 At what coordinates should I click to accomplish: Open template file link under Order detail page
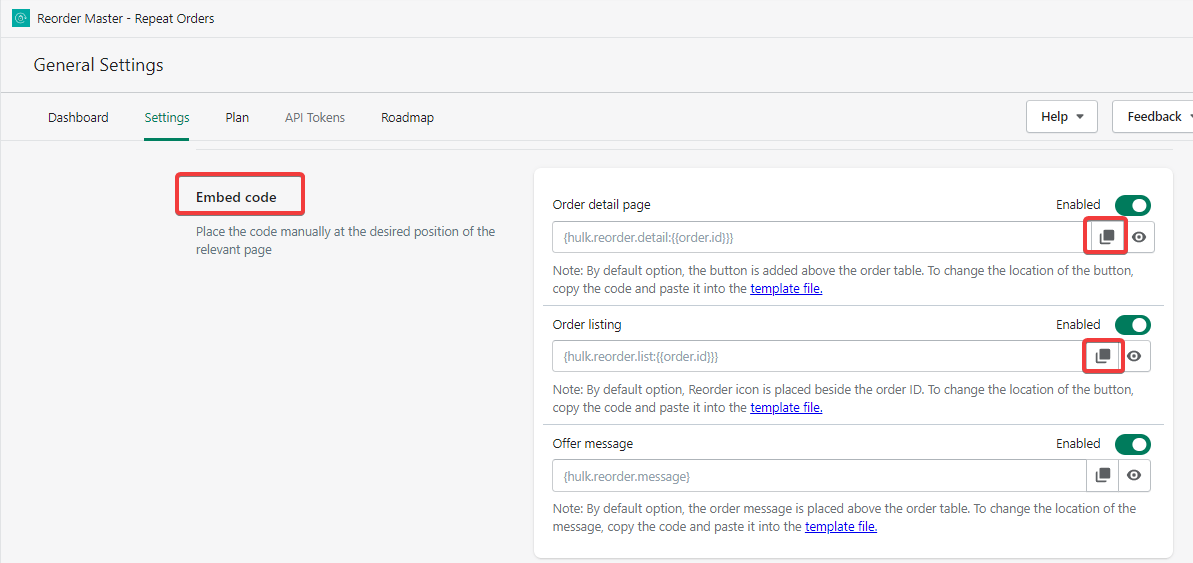[x=786, y=289]
